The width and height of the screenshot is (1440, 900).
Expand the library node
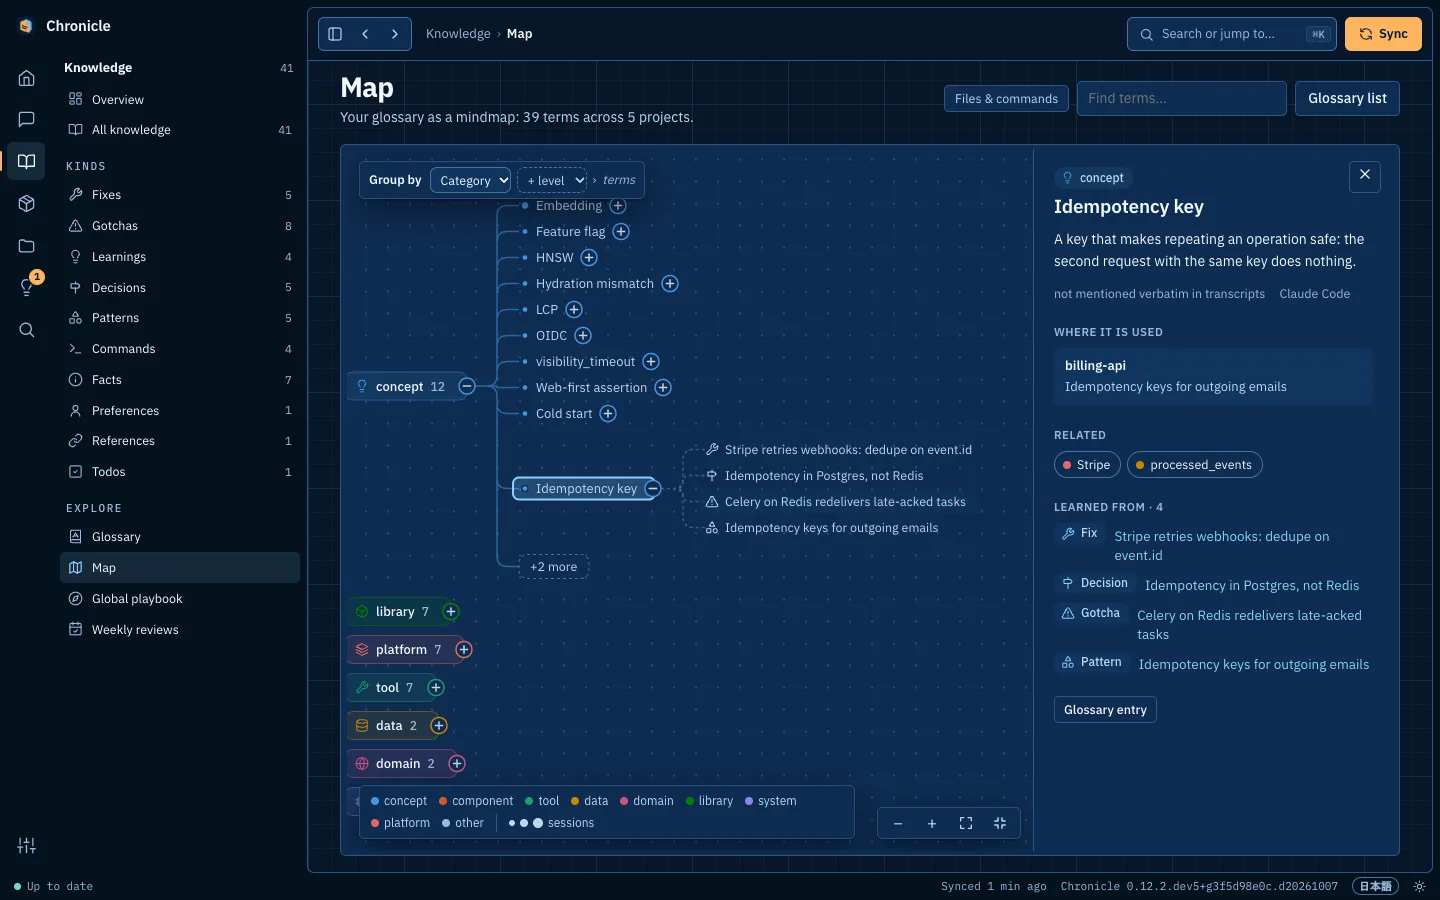[x=451, y=612]
